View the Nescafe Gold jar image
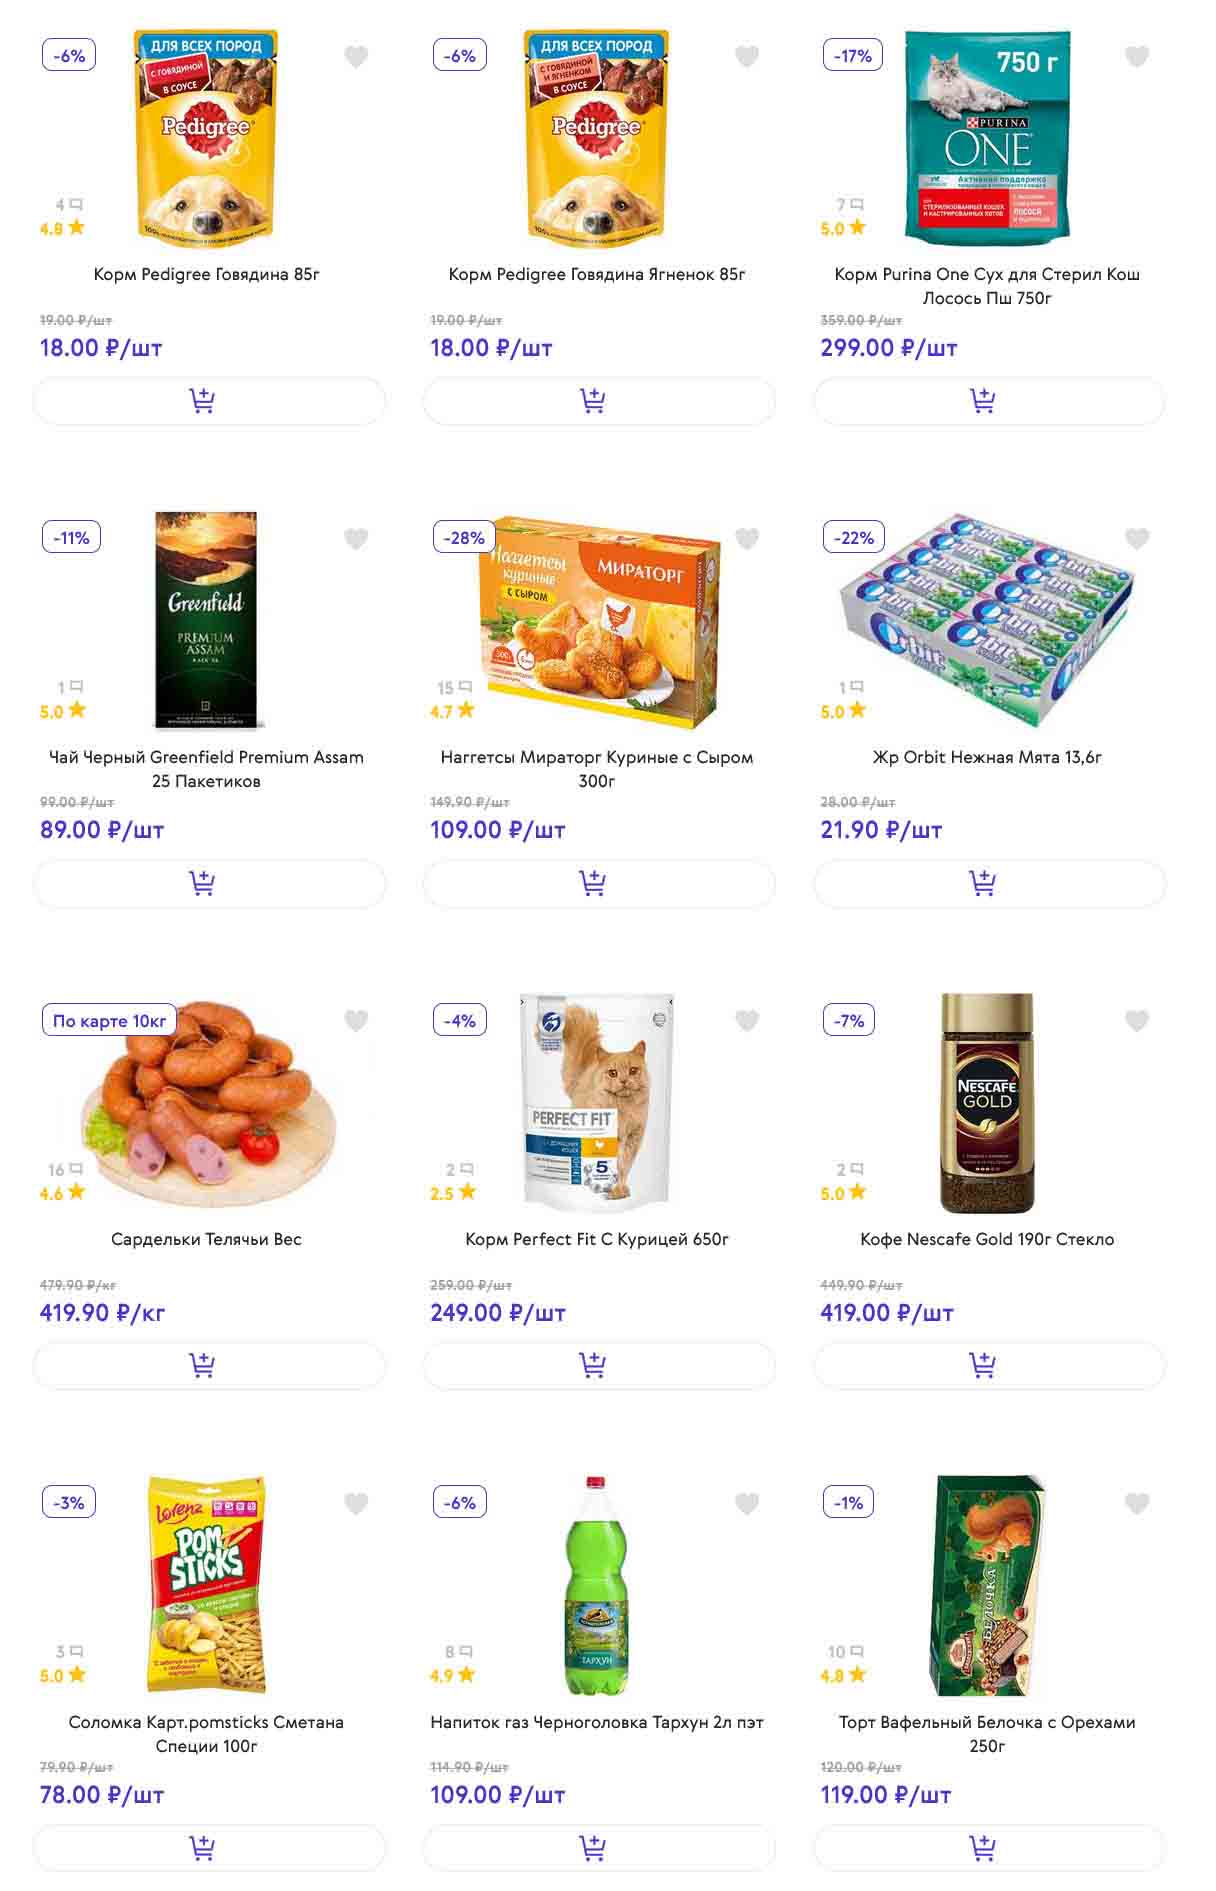This screenshot has width=1216, height=1891. click(x=987, y=1102)
